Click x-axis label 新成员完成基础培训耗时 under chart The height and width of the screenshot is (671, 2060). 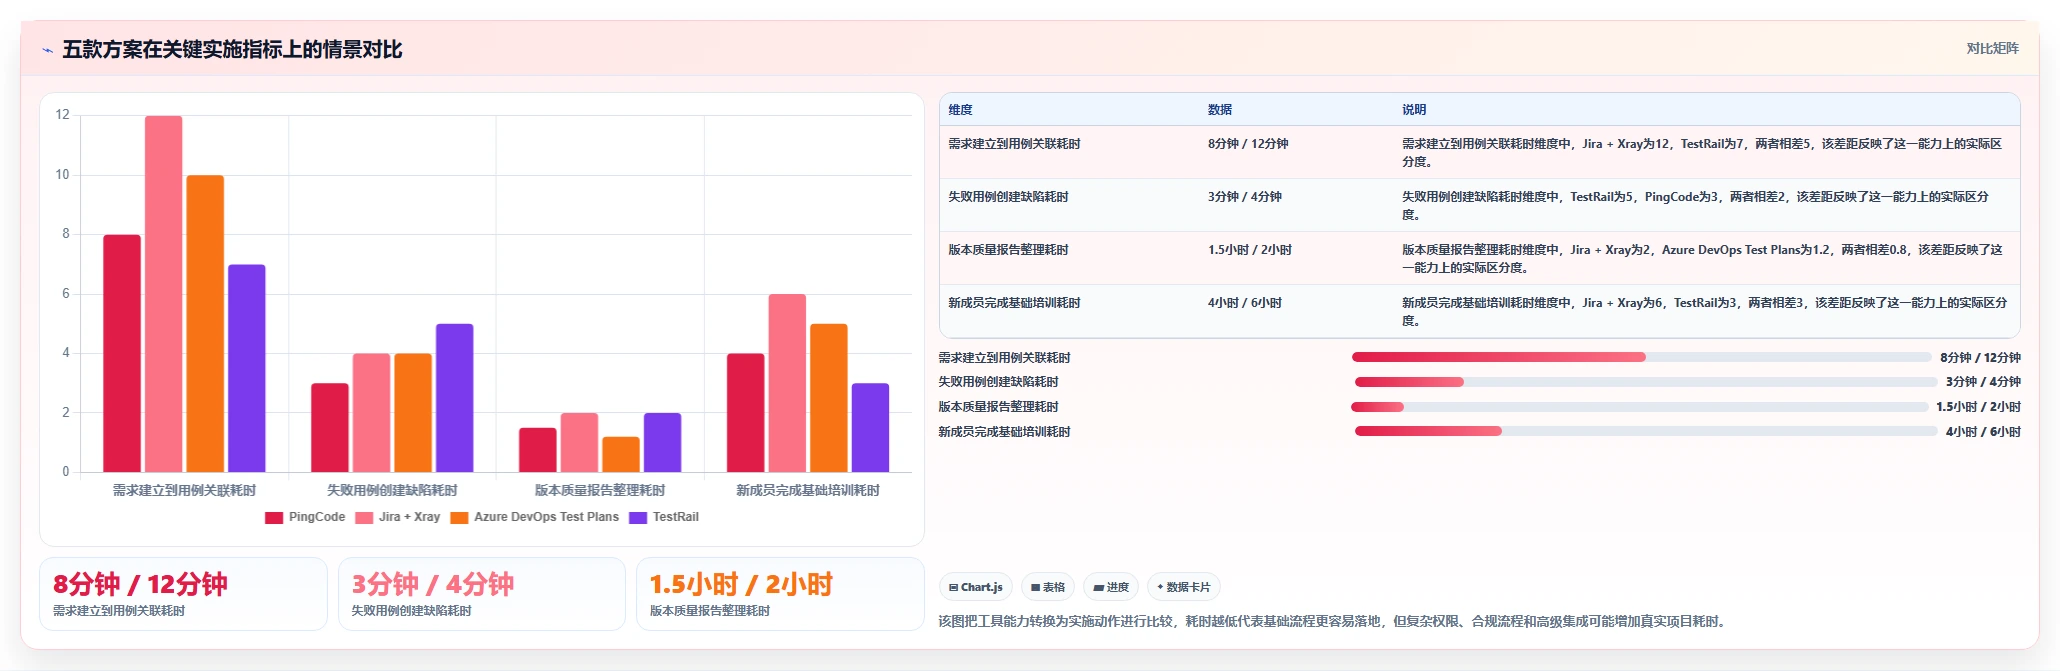808,490
